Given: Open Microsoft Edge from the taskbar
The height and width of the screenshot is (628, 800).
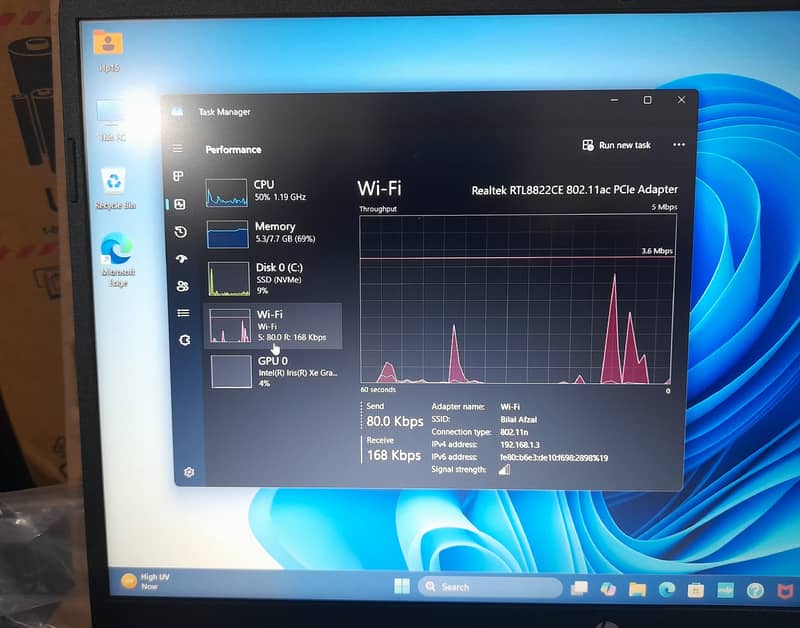Looking at the screenshot, I should [x=666, y=590].
